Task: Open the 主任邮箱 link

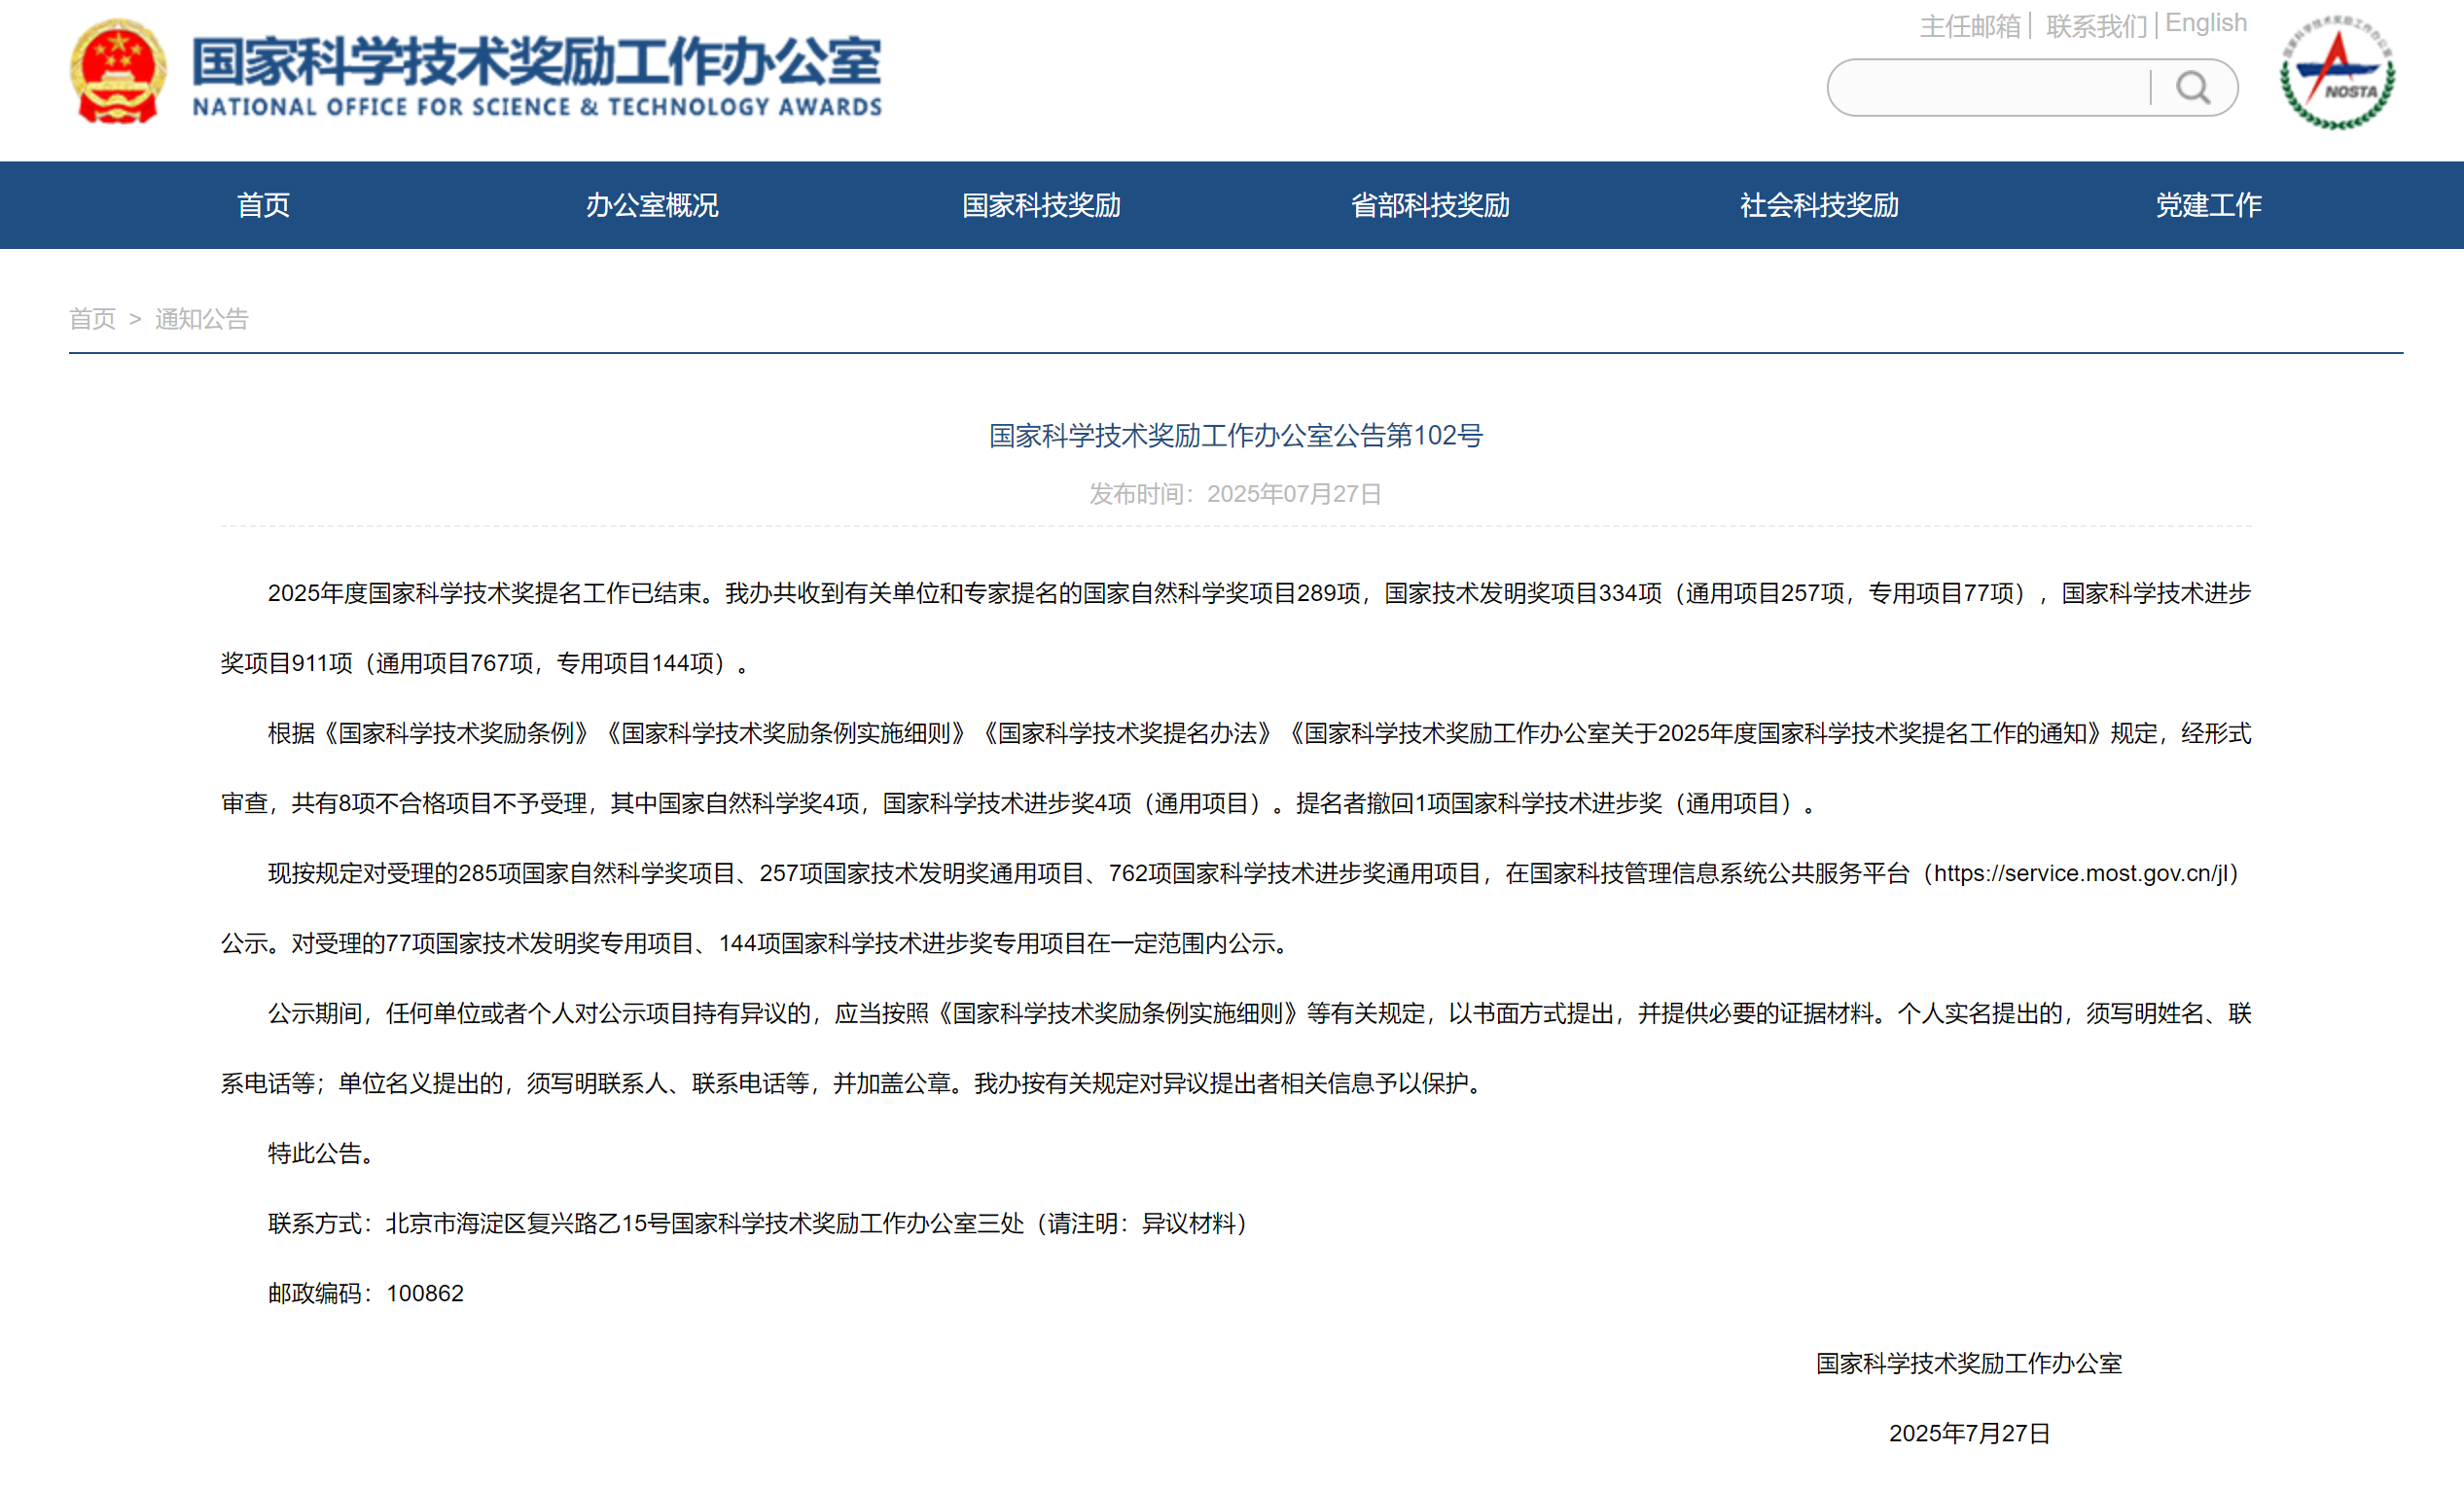Action: [x=1969, y=26]
